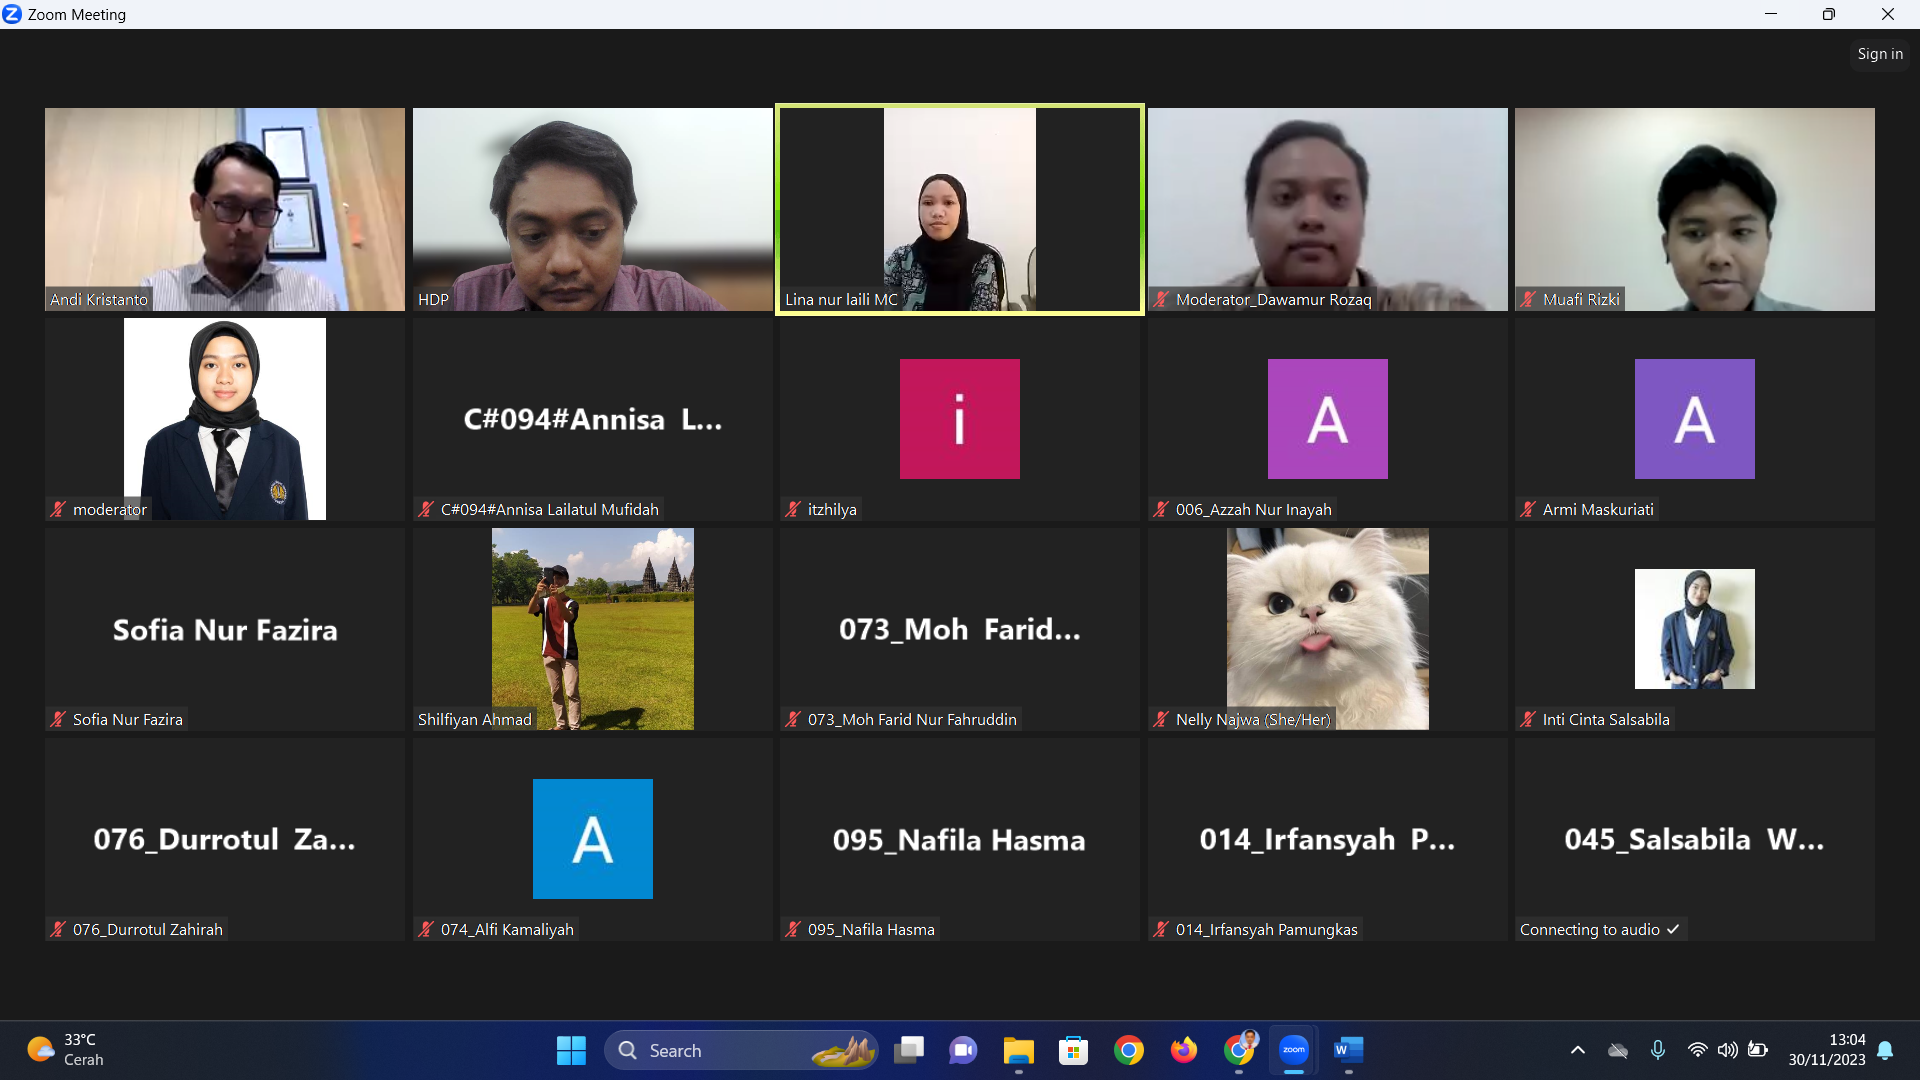The image size is (1920, 1080).
Task: Click muted mic icon by Sofia Nur Fazira label
Action: 58,719
